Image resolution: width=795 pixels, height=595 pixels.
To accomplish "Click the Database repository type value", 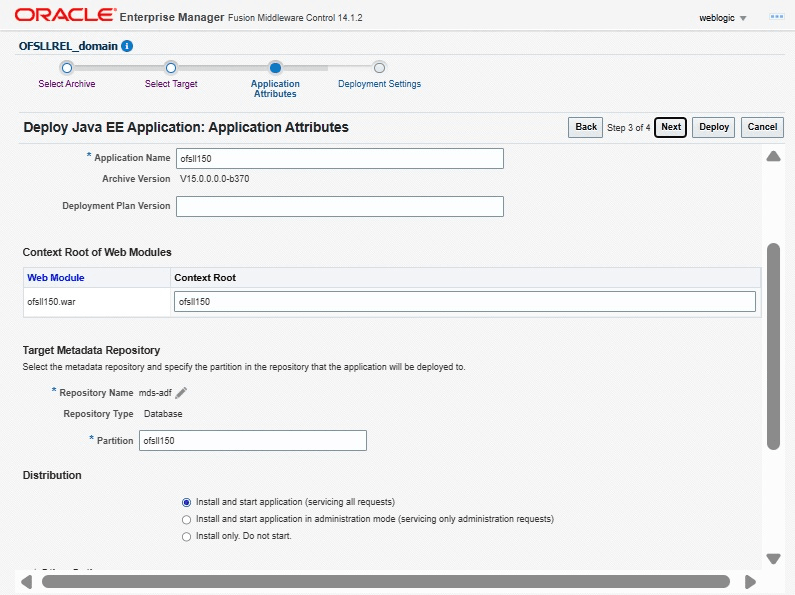I will [x=163, y=414].
